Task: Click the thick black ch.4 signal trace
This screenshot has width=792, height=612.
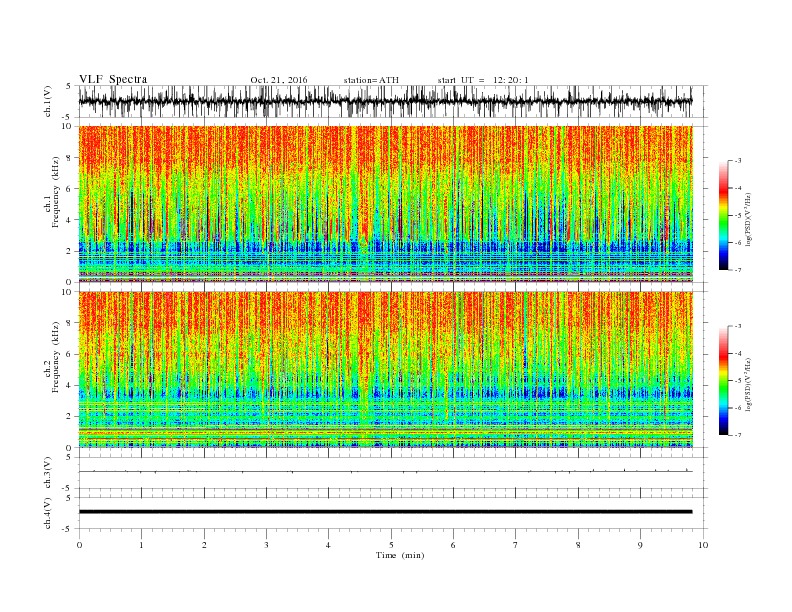Action: (x=385, y=512)
